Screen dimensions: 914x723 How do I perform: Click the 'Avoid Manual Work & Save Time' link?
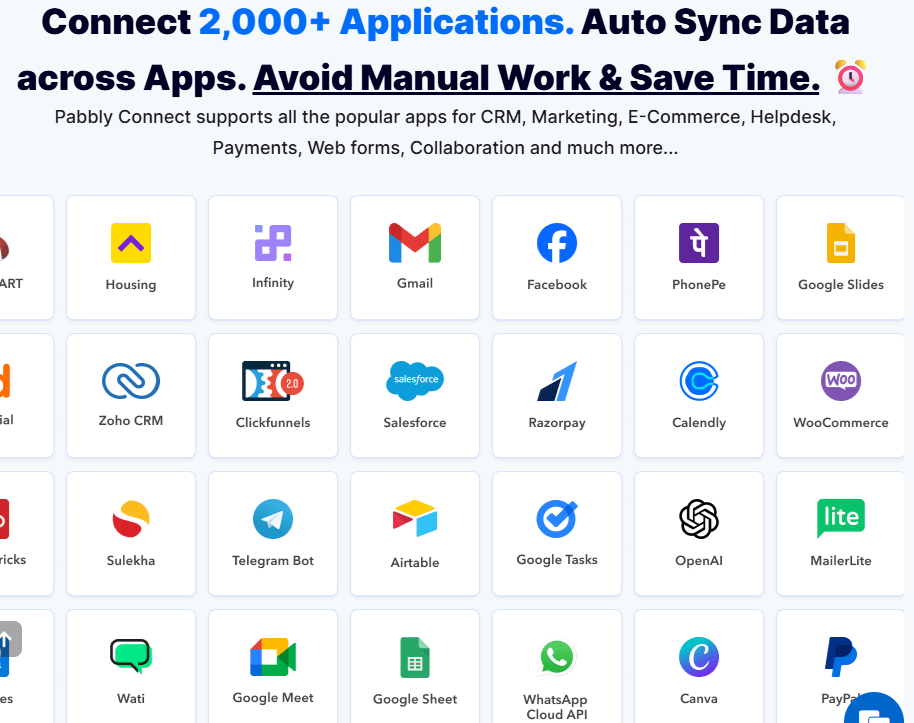click(536, 77)
